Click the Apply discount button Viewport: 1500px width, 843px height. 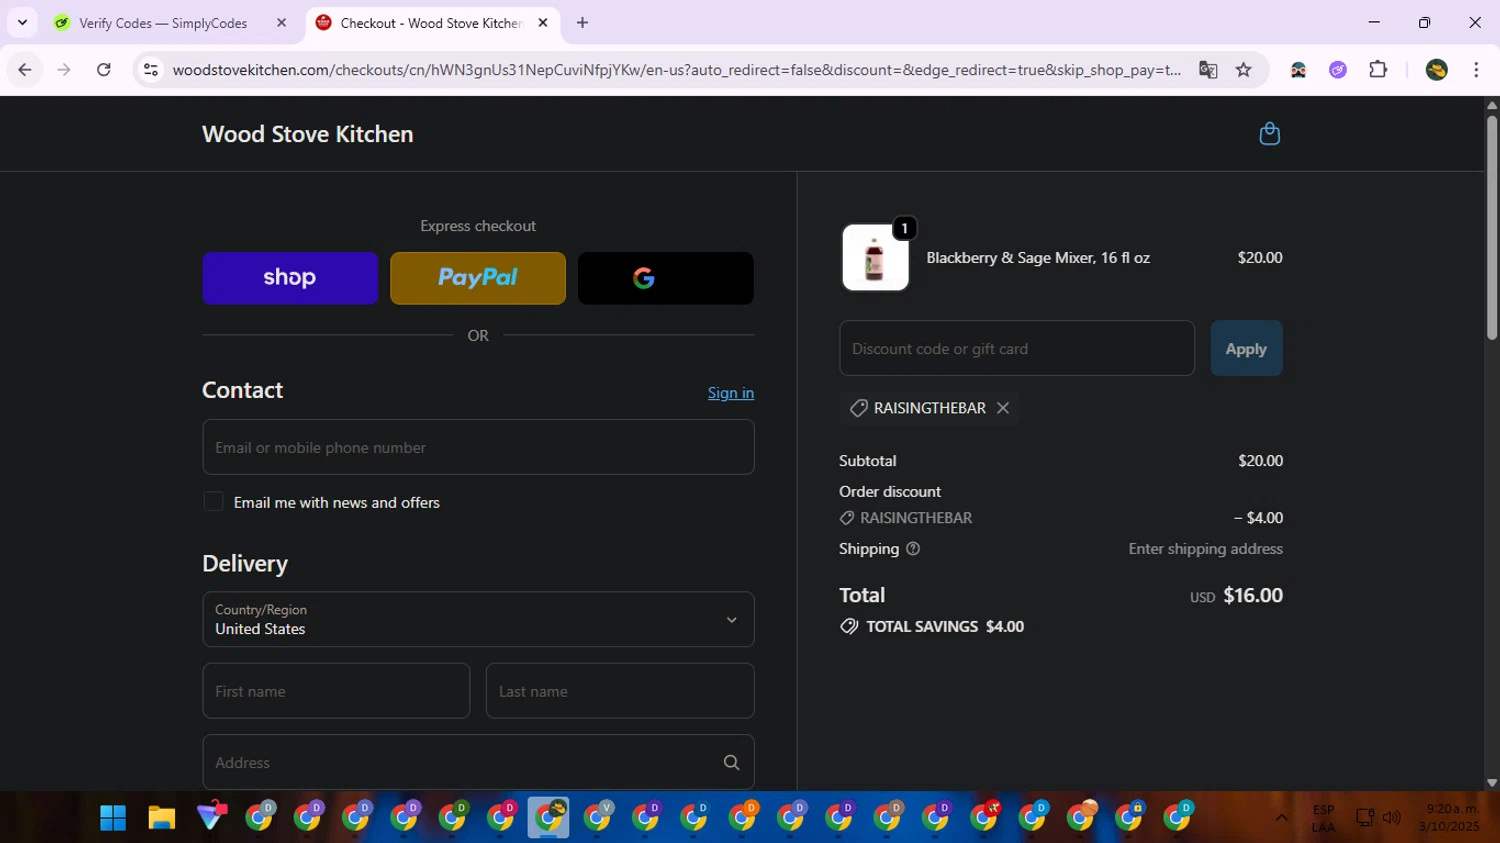(x=1246, y=348)
